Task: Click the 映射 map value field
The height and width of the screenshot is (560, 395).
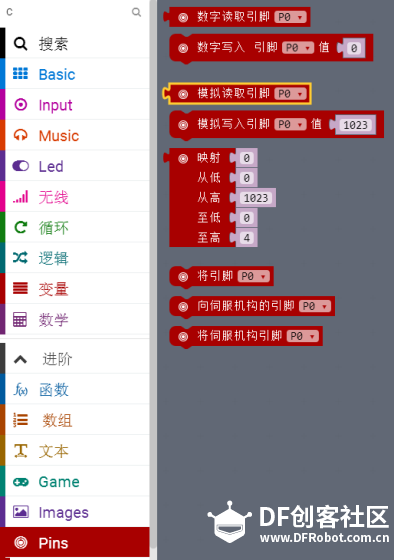Action: click(246, 158)
